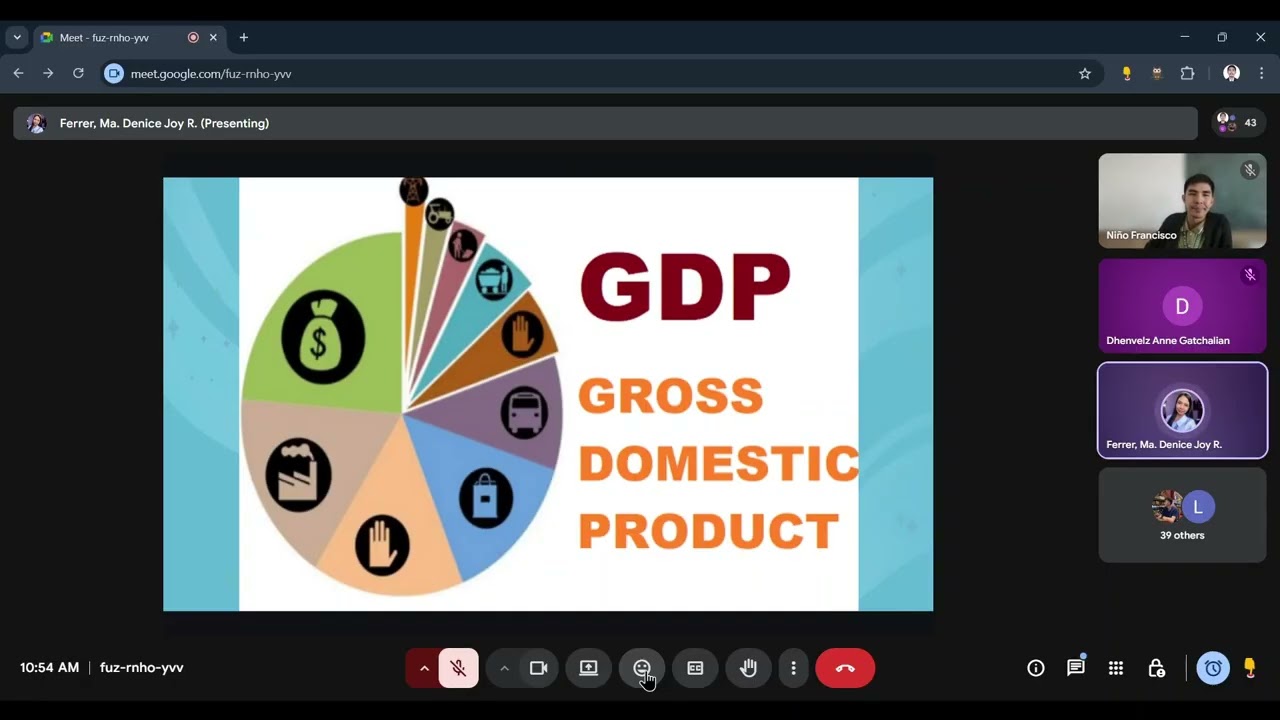Turn off the camera button

point(539,668)
